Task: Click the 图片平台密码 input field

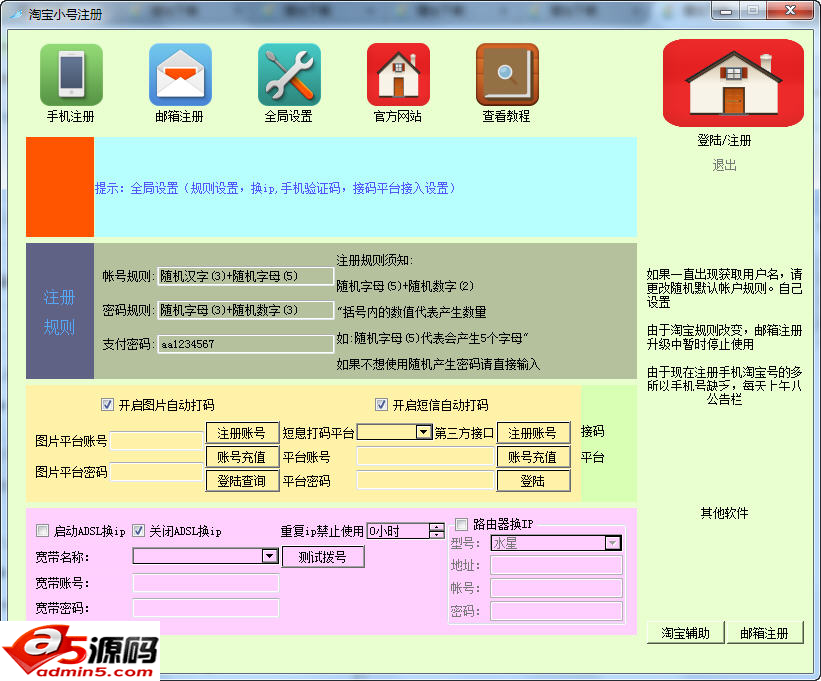Action: click(157, 472)
